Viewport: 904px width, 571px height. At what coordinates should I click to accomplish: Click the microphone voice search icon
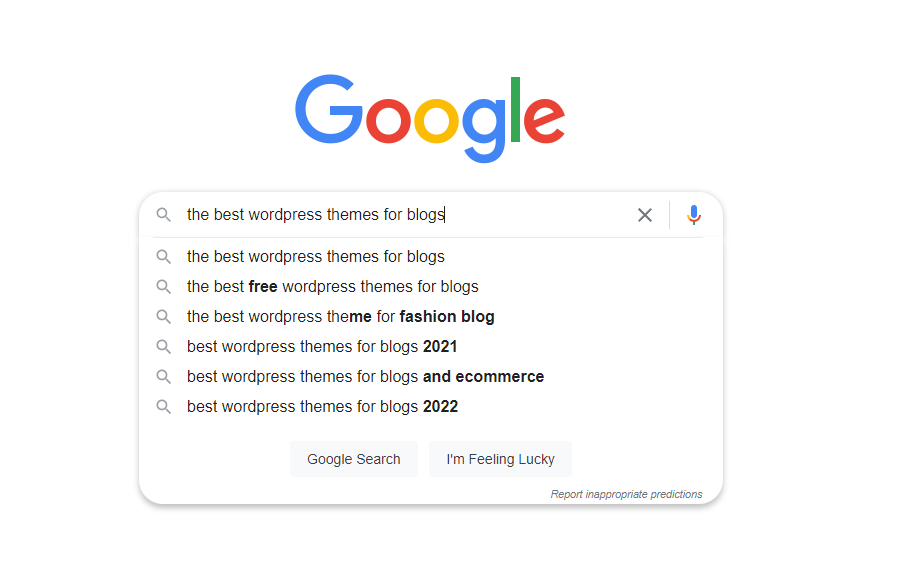tap(694, 215)
